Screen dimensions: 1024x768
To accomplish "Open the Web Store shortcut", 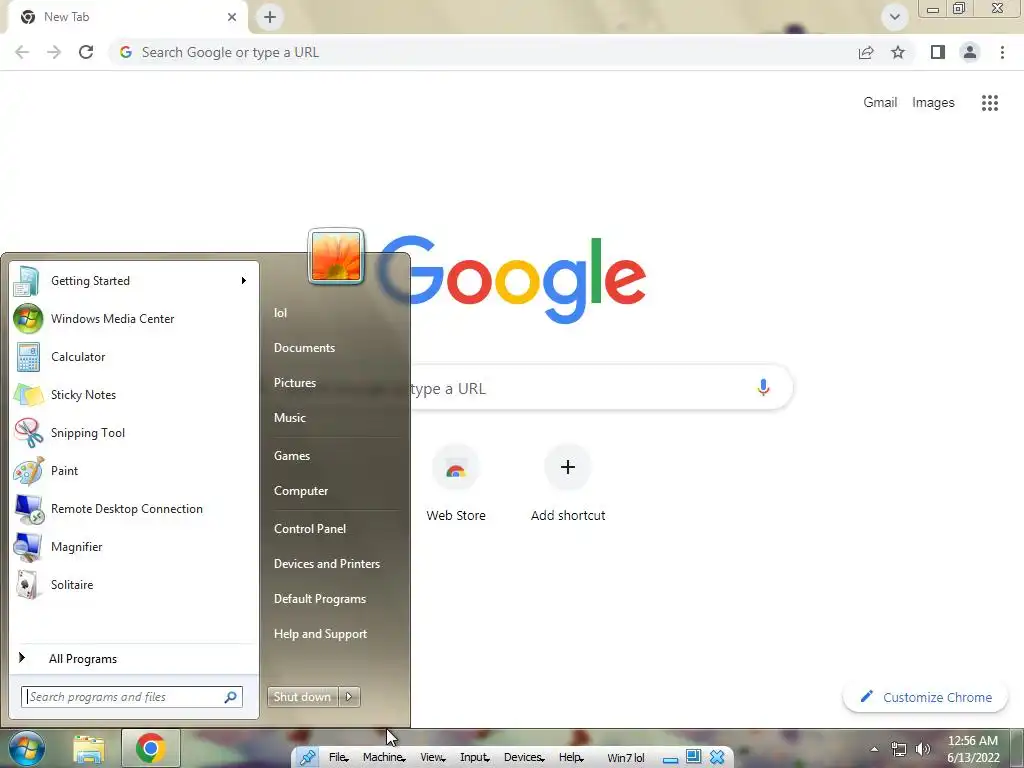I will coord(456,485).
